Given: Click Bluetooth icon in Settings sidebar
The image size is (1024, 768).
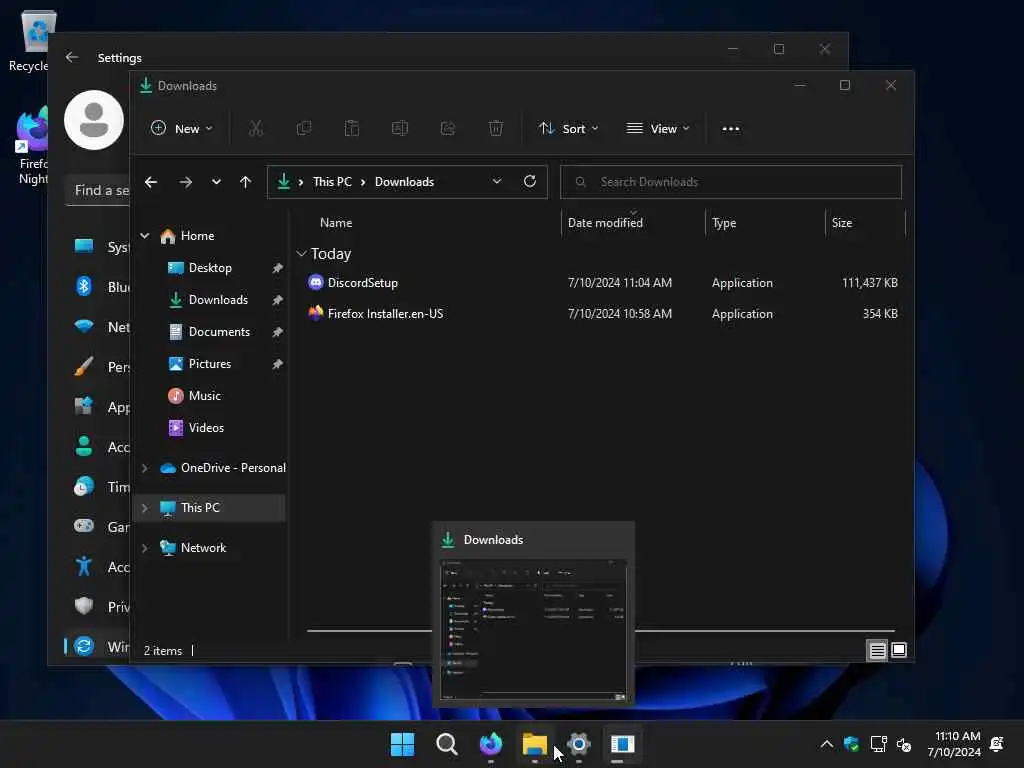Looking at the screenshot, I should click(84, 286).
